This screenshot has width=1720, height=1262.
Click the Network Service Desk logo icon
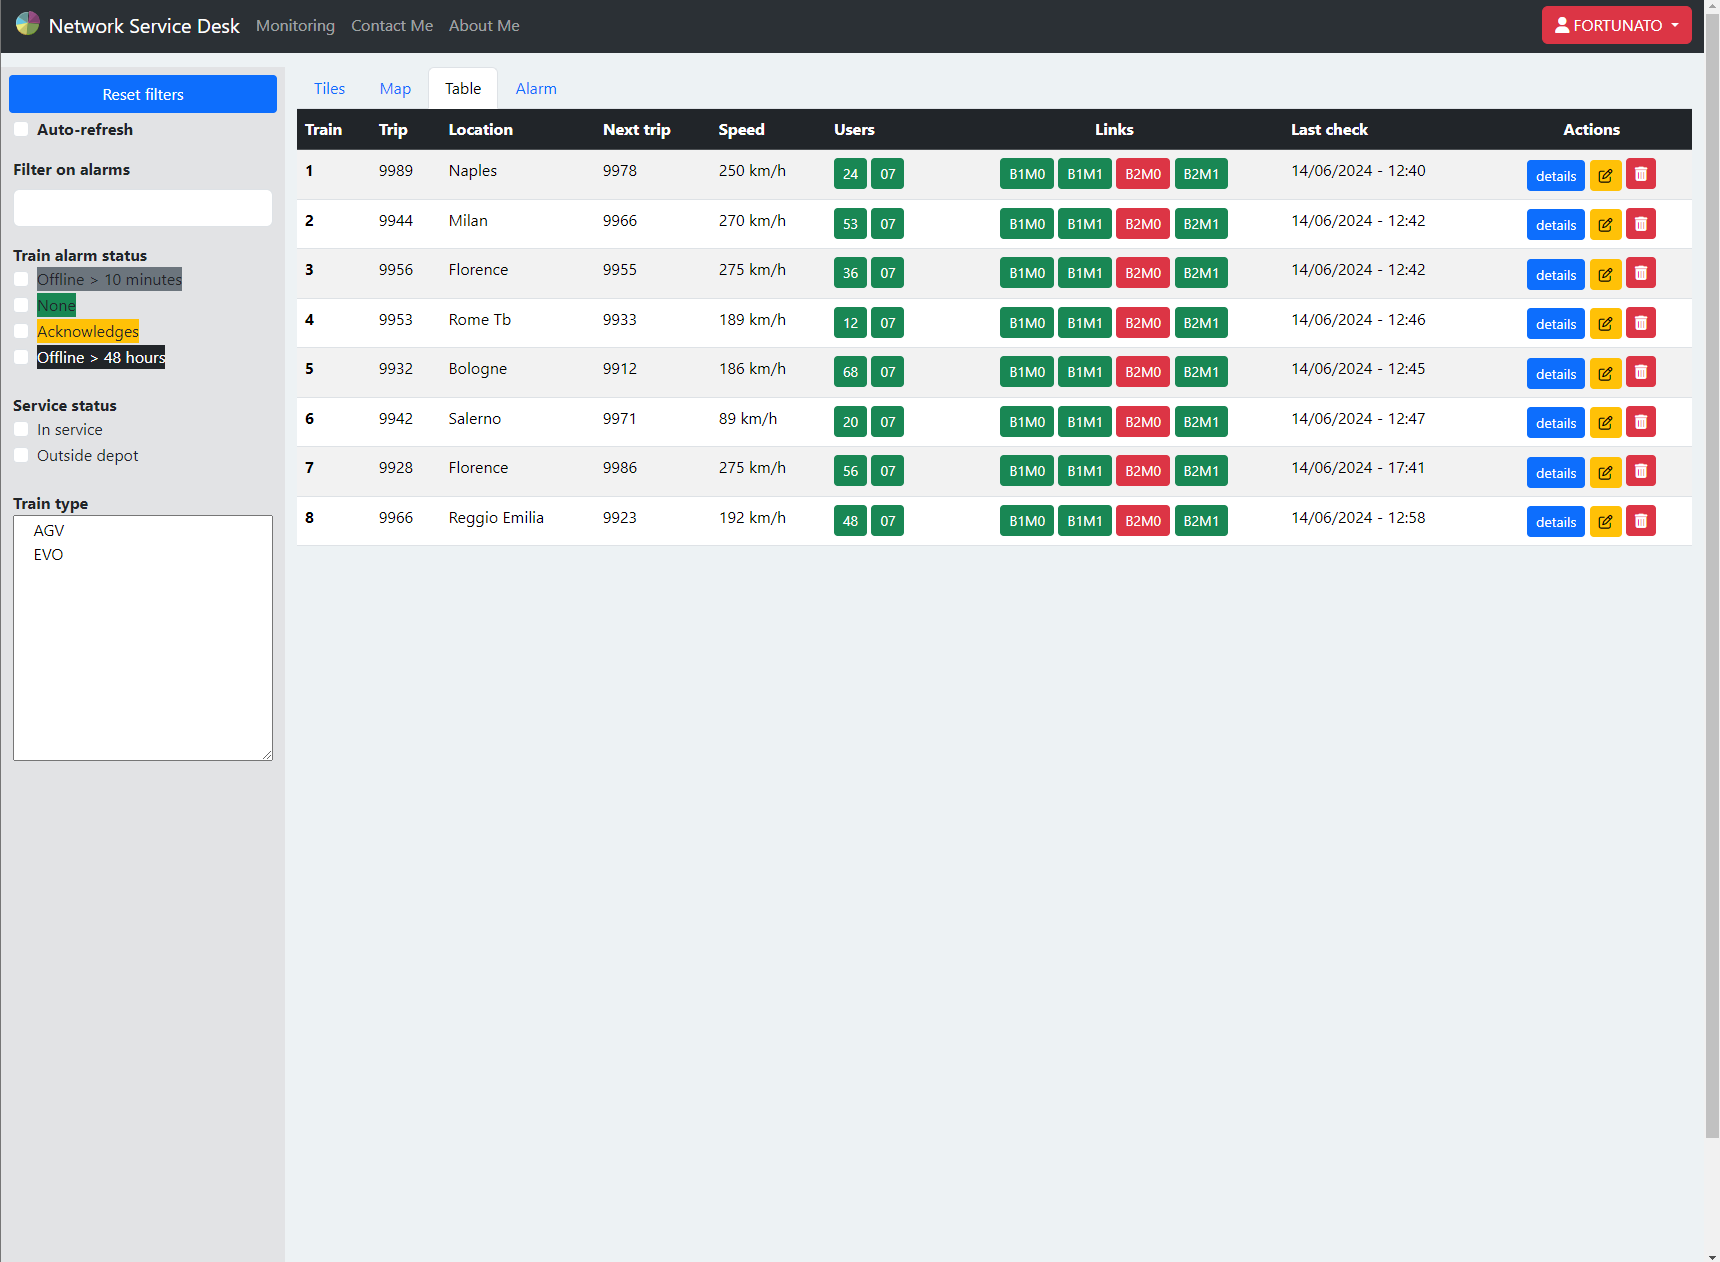28,24
